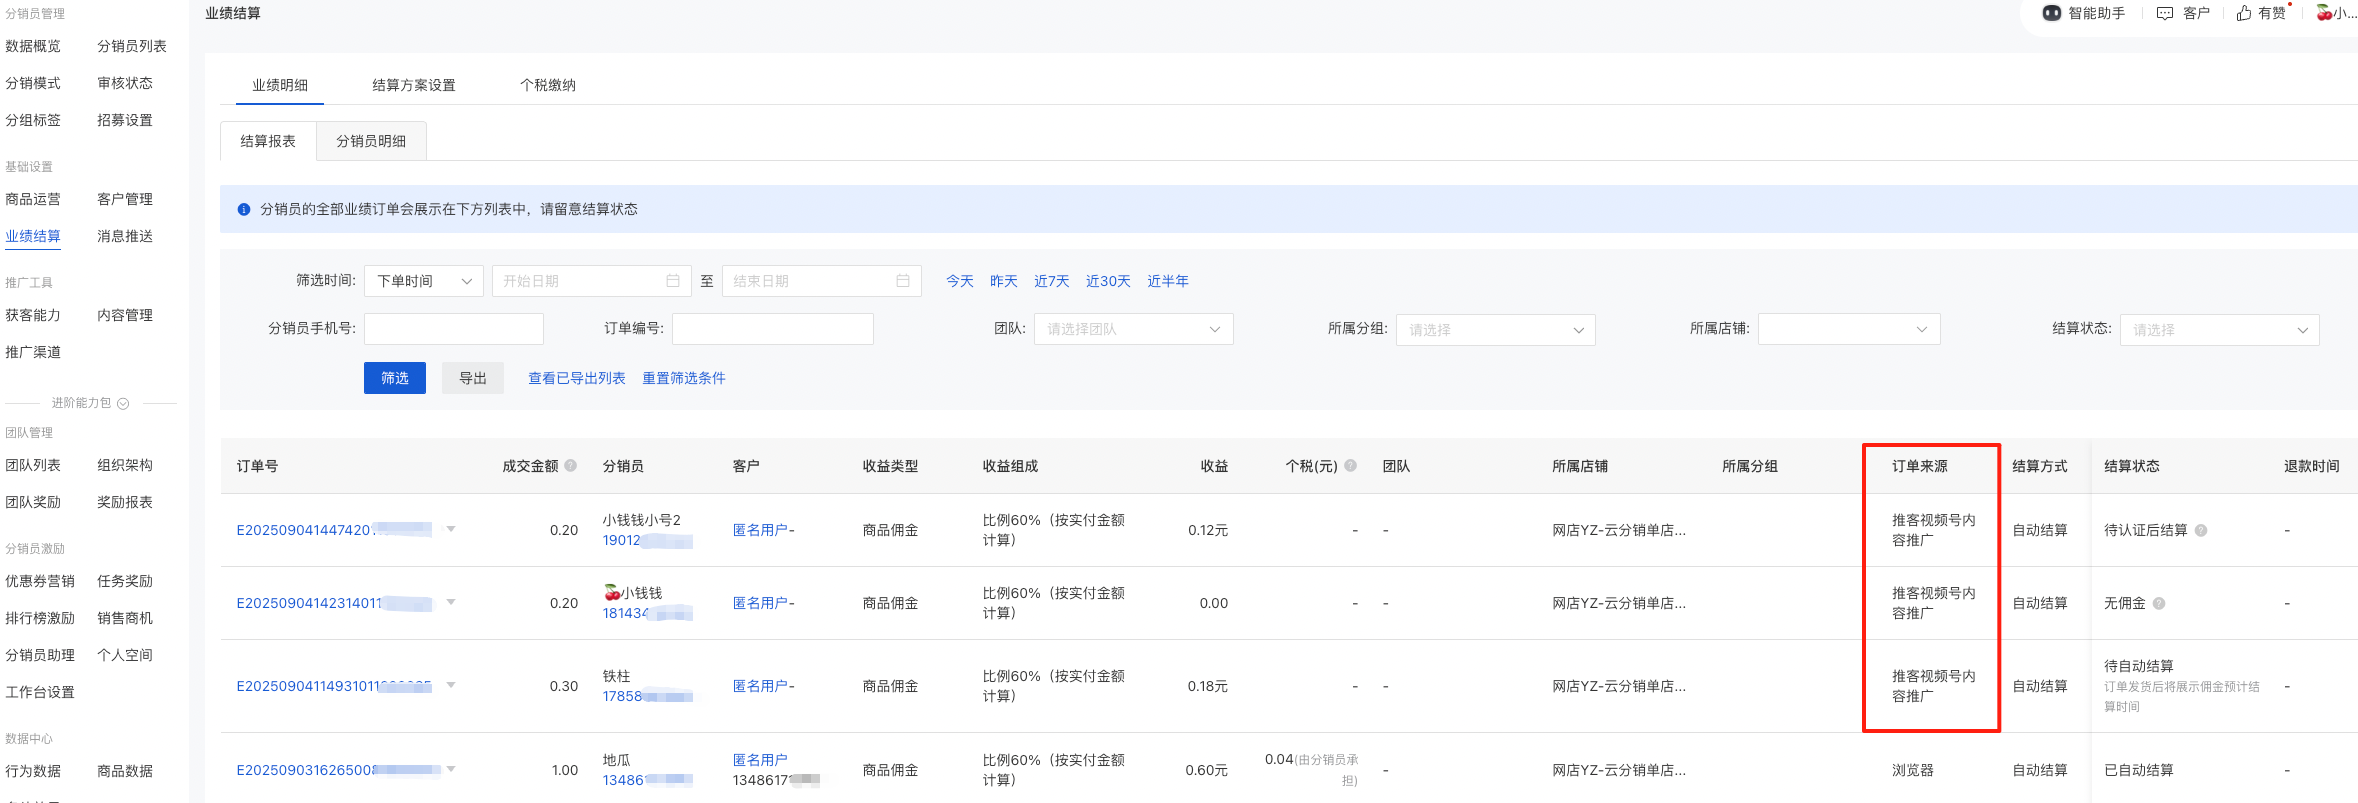Collapse the 进阶能力包 section
This screenshot has width=2358, height=803.
[123, 403]
